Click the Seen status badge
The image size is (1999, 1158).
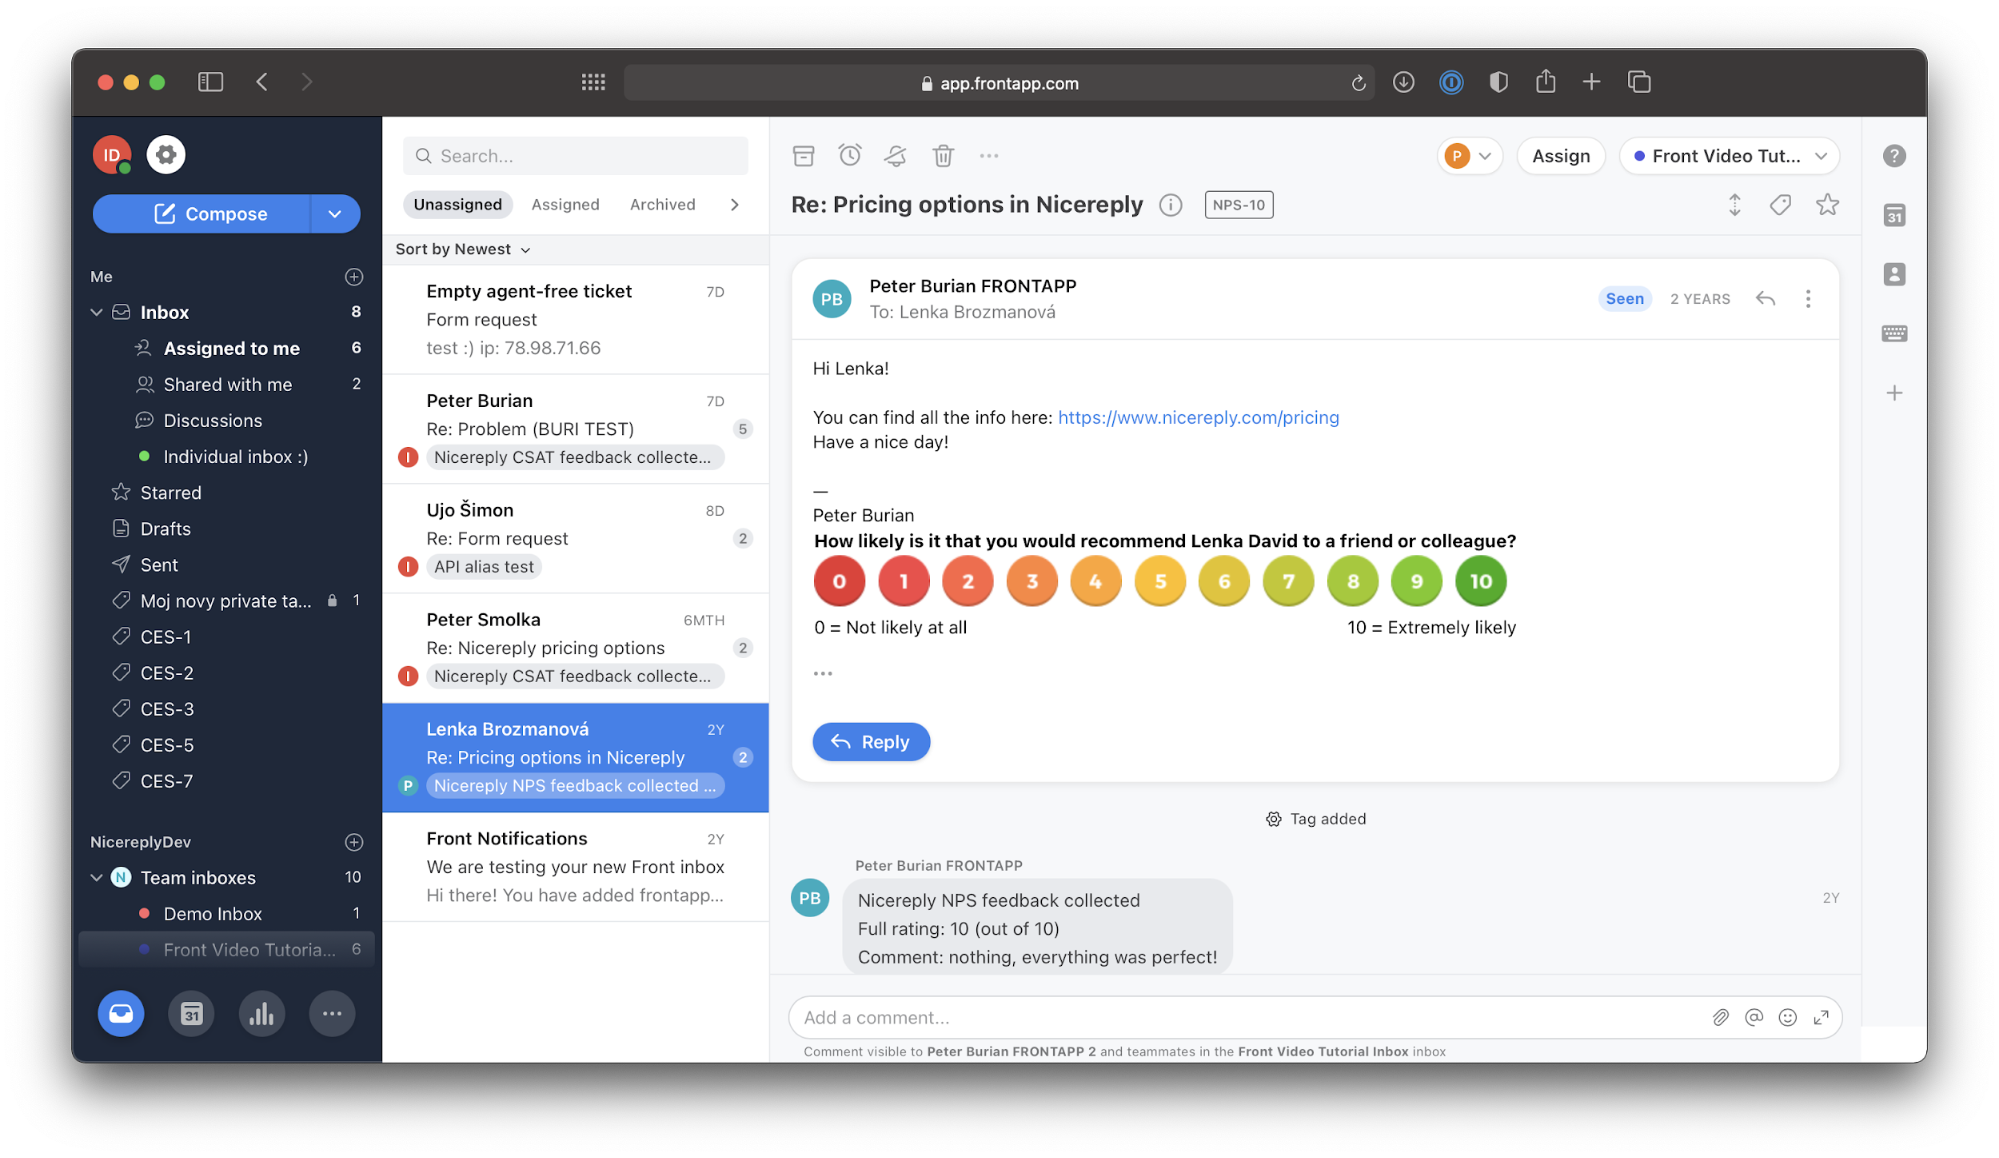tap(1624, 299)
